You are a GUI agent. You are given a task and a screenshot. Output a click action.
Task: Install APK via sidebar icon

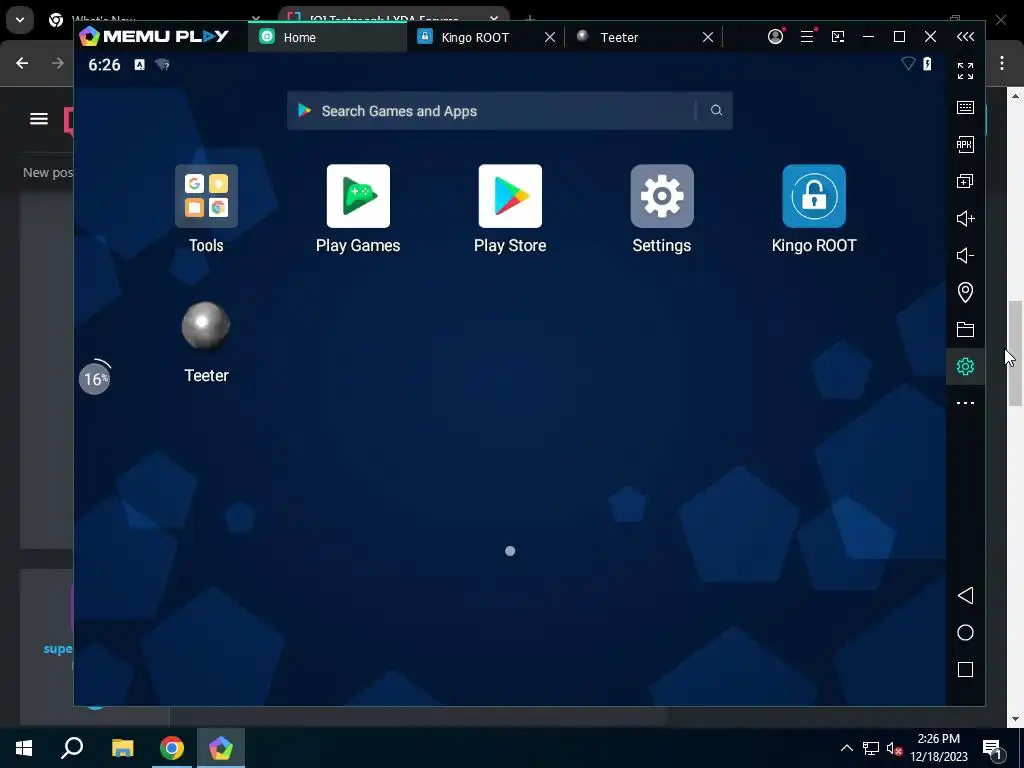point(965,144)
